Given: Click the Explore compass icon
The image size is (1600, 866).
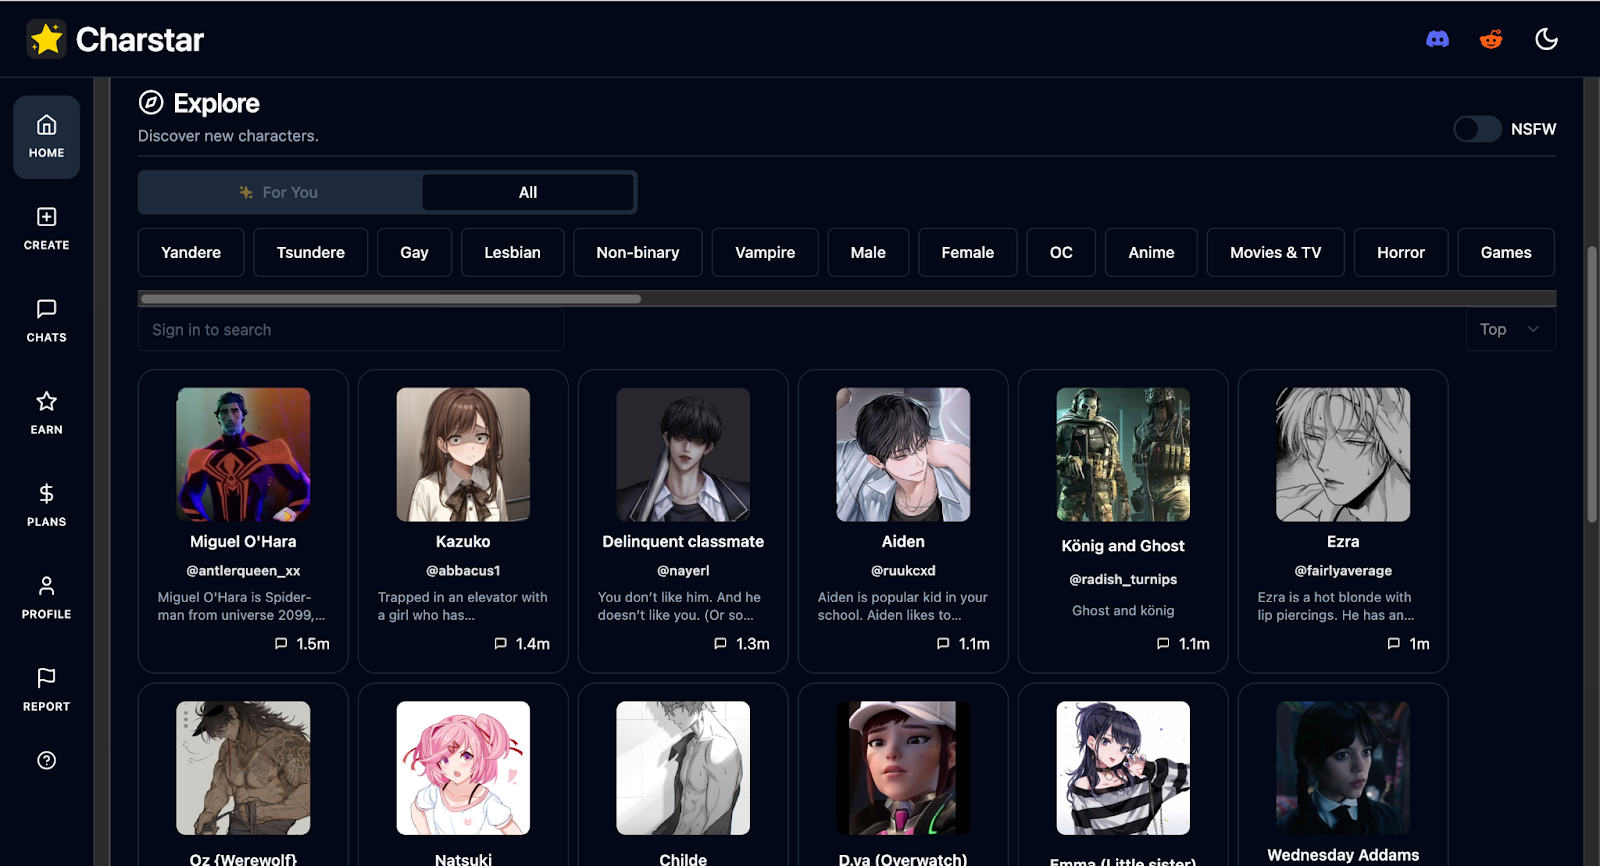Looking at the screenshot, I should coord(151,102).
